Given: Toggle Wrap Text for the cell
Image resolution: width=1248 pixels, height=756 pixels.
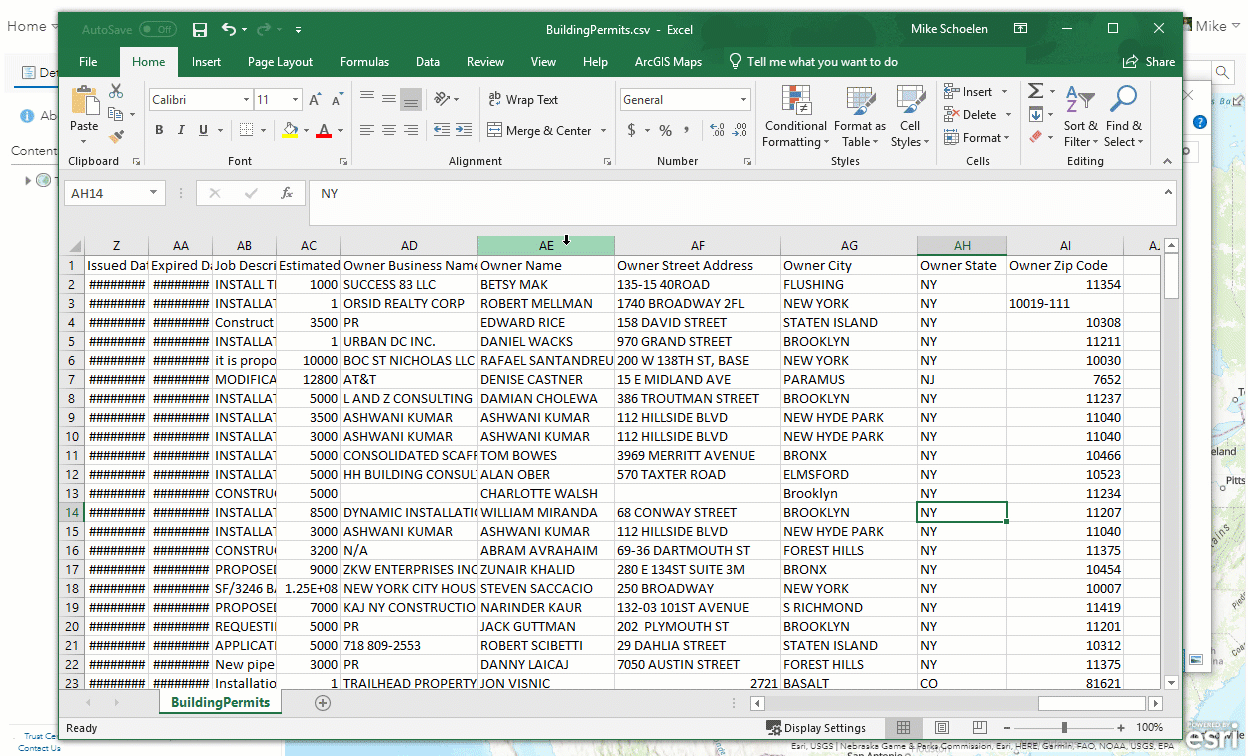Looking at the screenshot, I should click(522, 100).
